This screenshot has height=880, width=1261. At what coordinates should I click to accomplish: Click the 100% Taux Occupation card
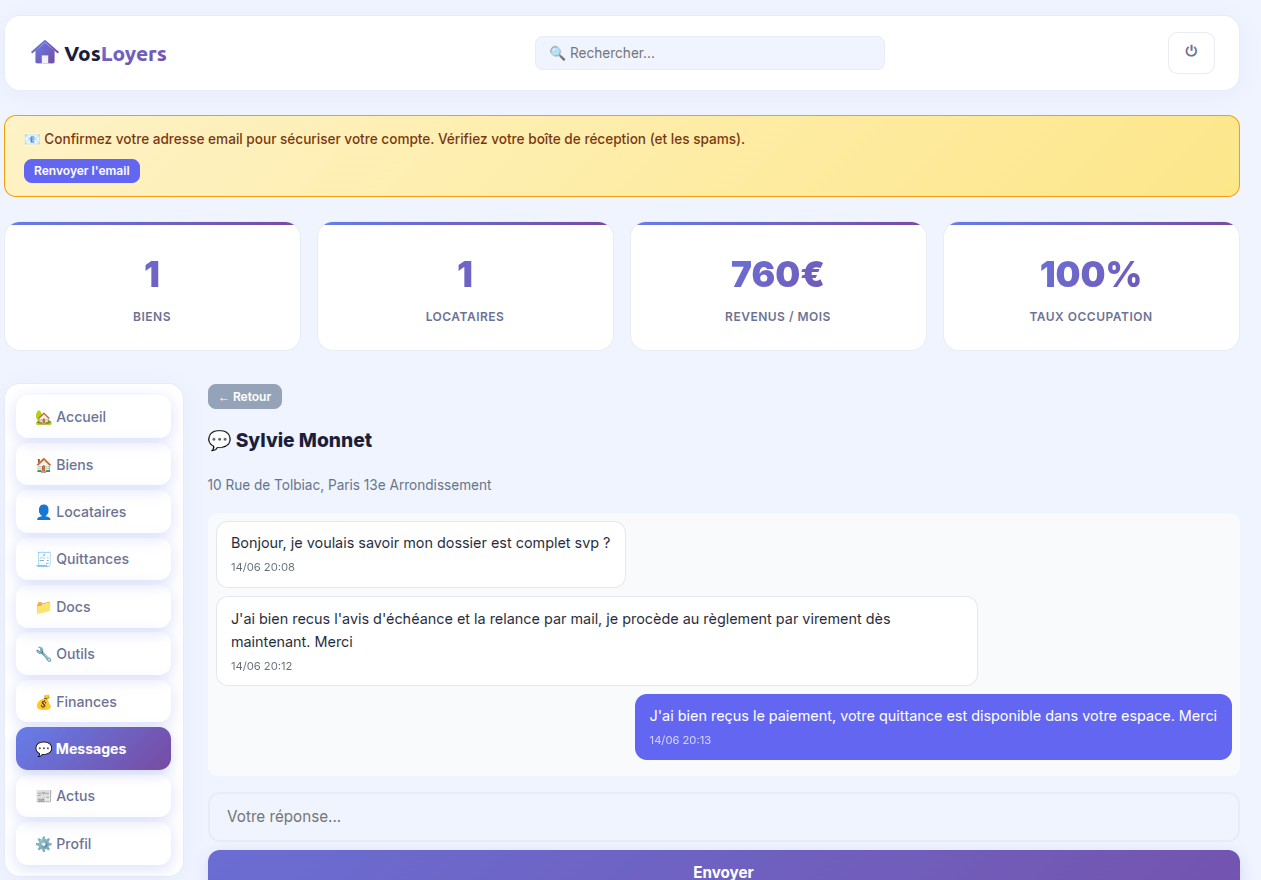(x=1091, y=286)
